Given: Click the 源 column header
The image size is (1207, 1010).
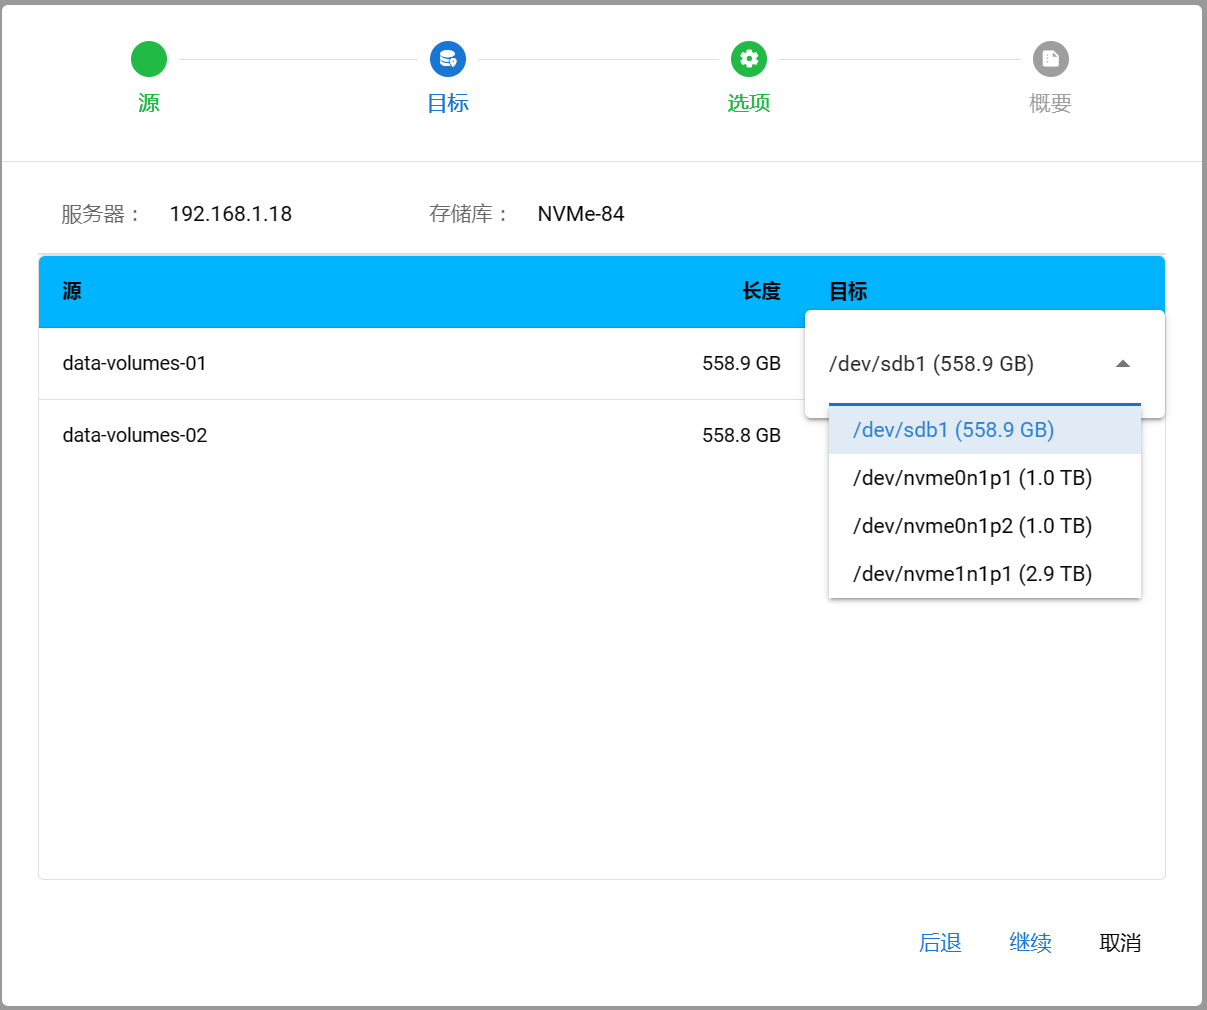Looking at the screenshot, I should (x=72, y=291).
